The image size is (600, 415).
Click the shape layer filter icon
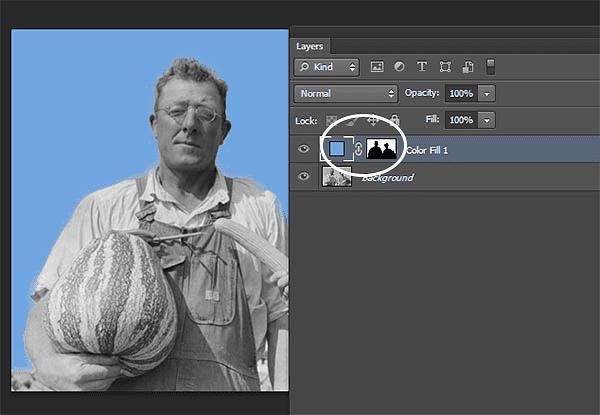[x=444, y=67]
